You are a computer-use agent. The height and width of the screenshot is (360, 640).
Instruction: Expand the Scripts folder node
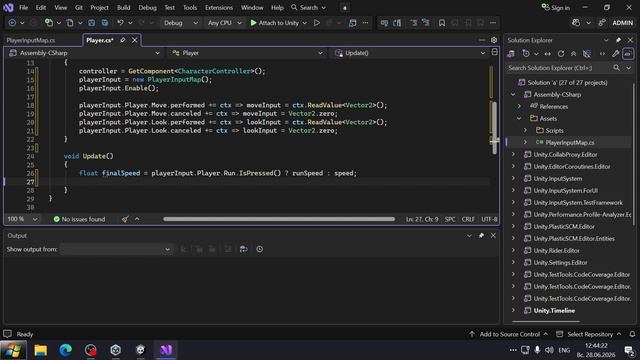coord(525,130)
